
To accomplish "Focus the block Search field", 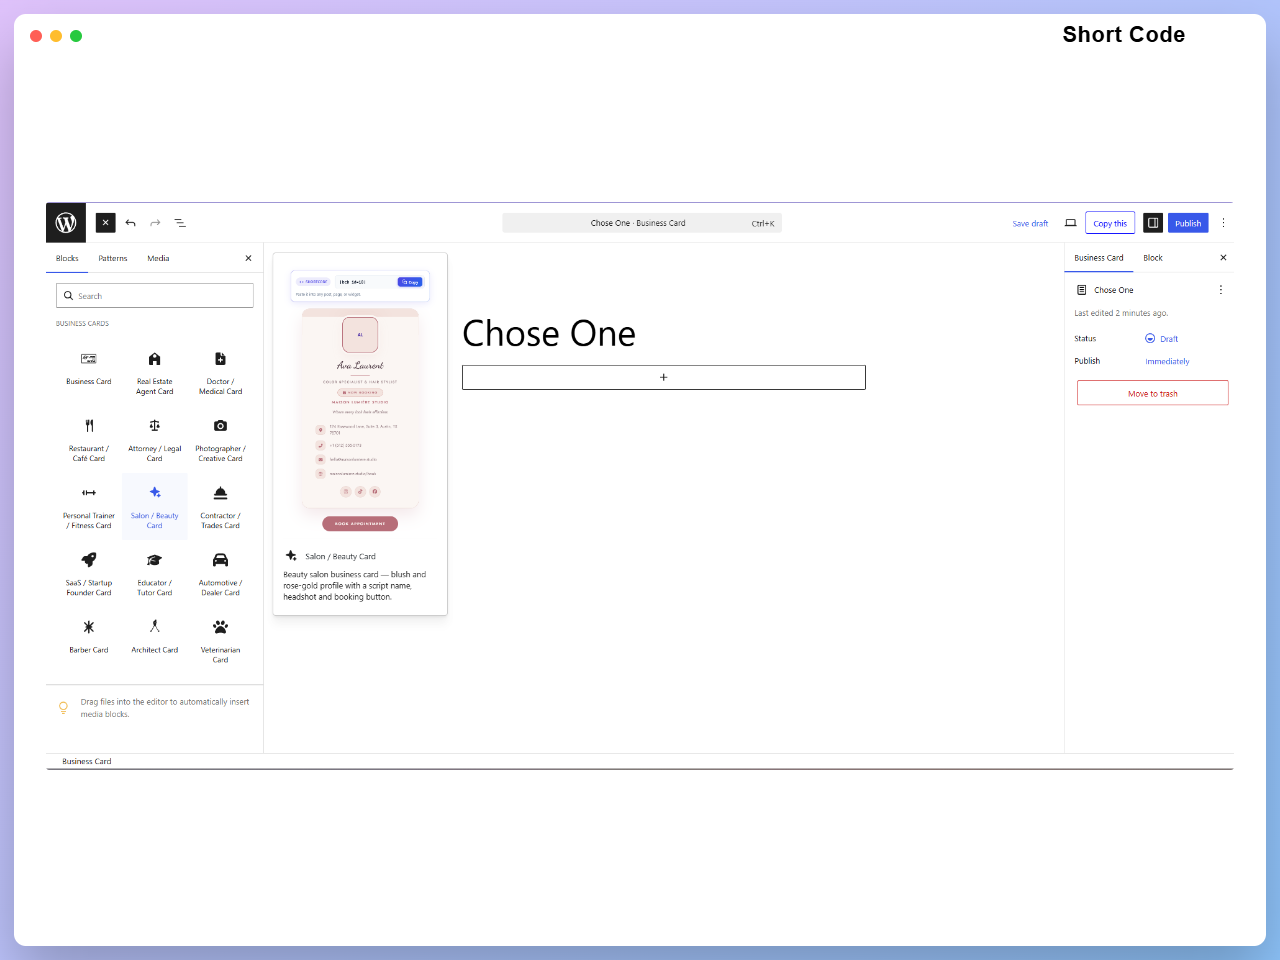I will click(x=155, y=296).
